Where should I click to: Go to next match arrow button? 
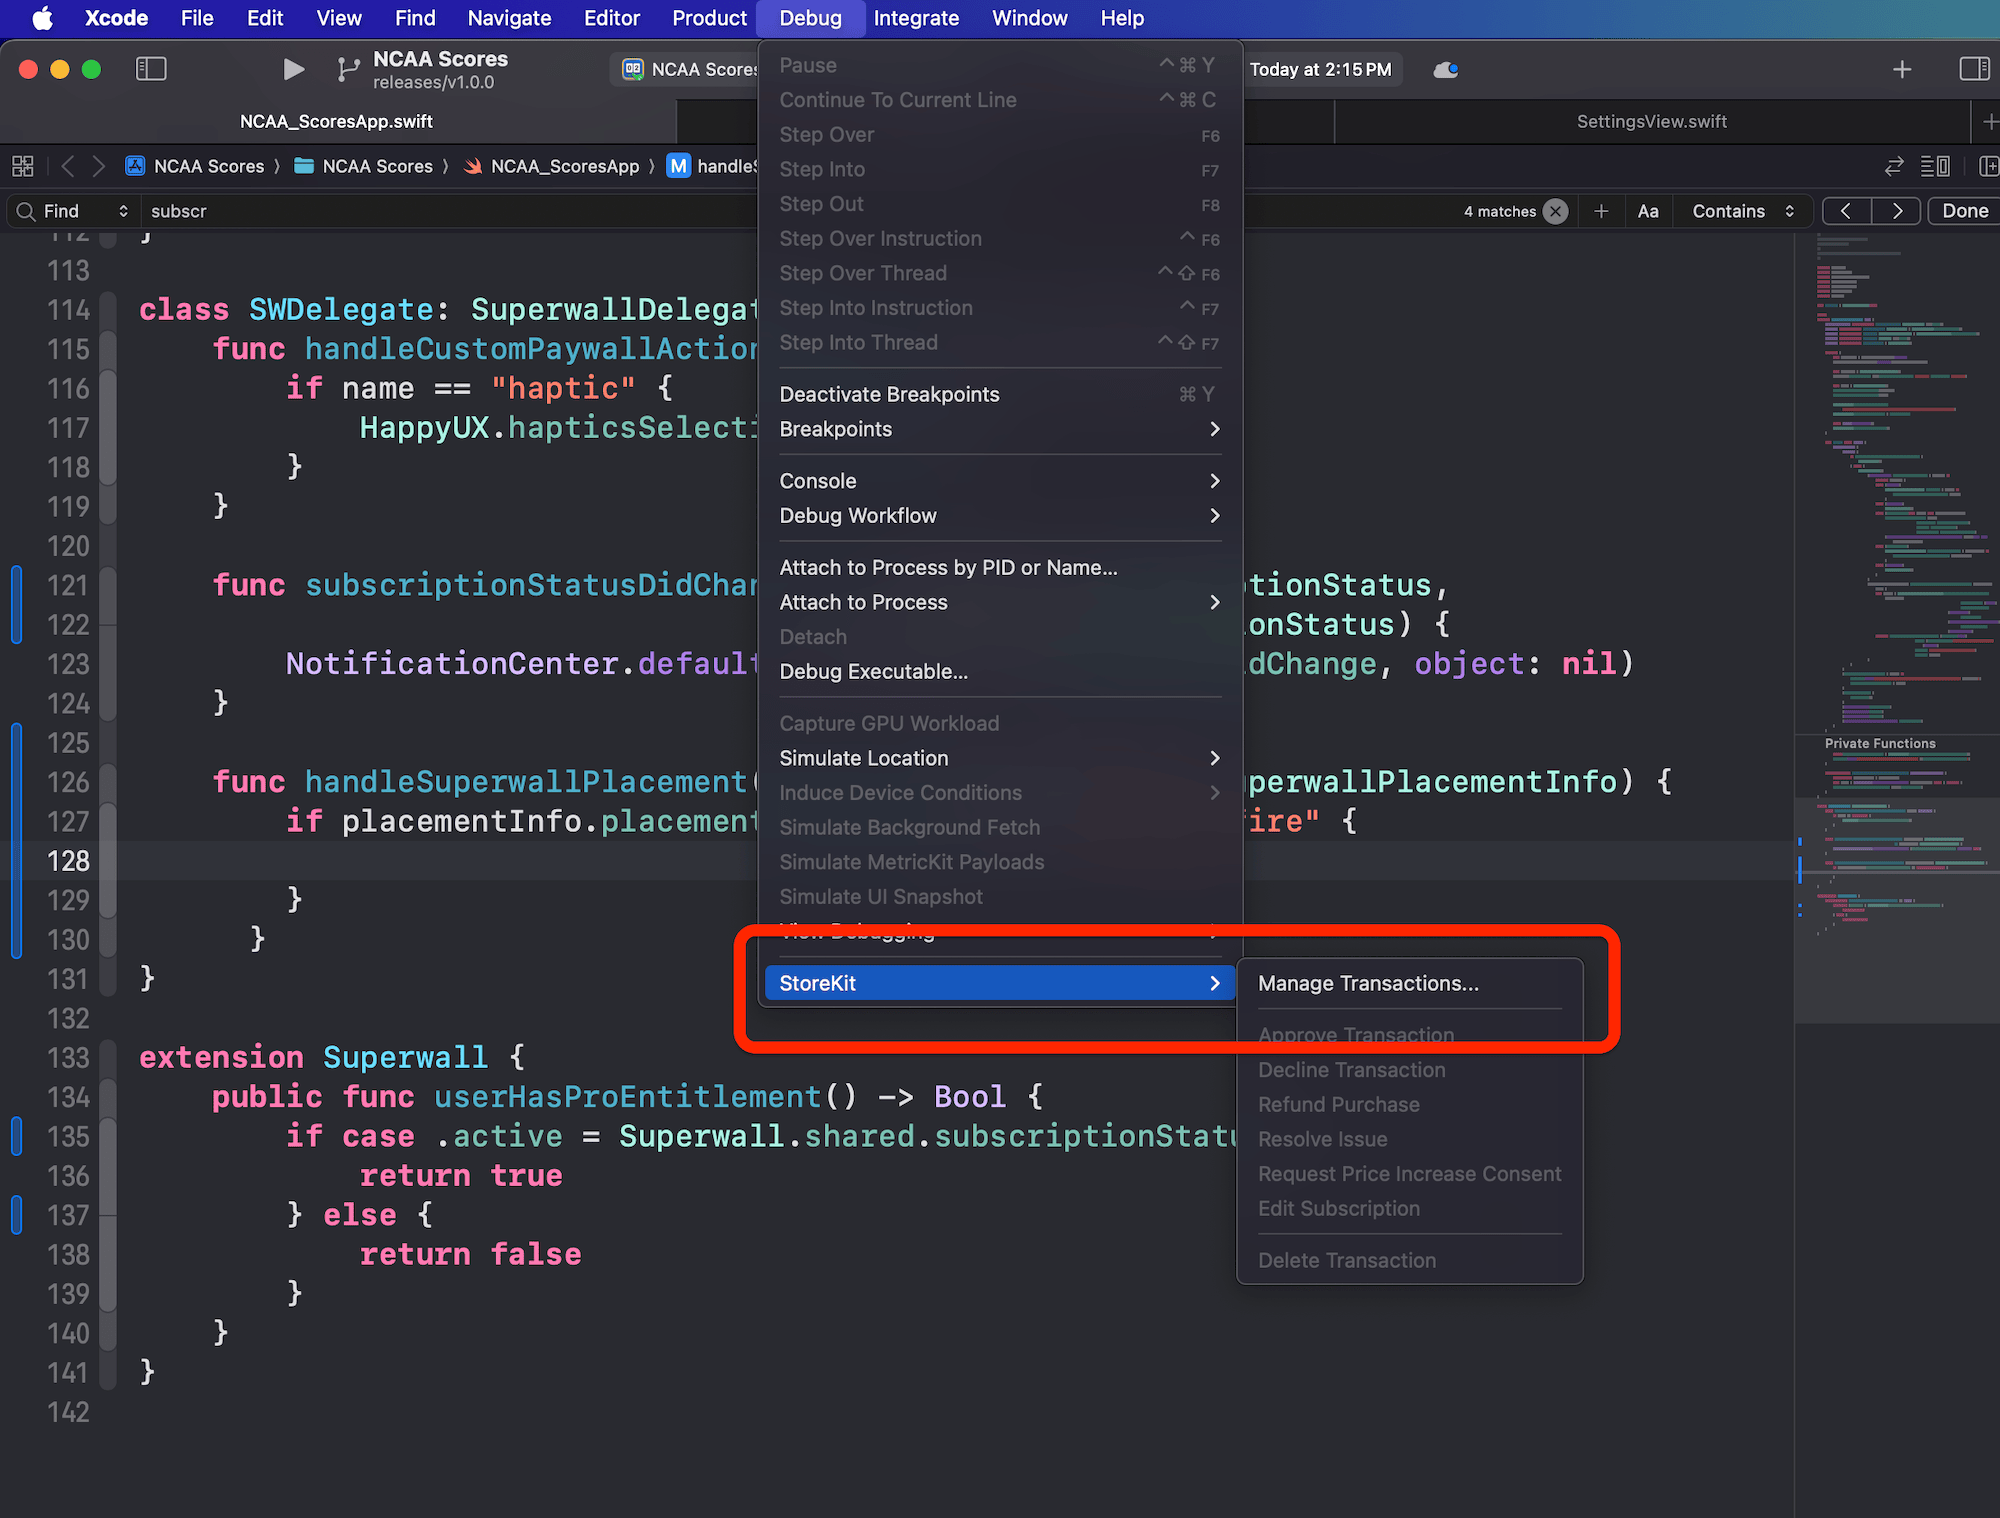click(1896, 211)
